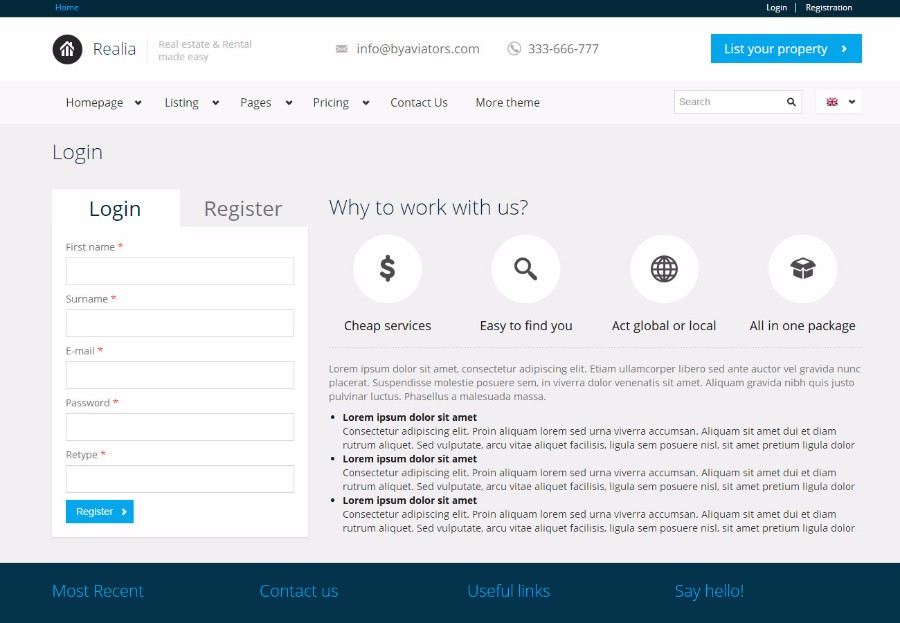Viewport: 900px width, 623px height.
Task: Click the Realia house logo icon
Action: click(67, 49)
